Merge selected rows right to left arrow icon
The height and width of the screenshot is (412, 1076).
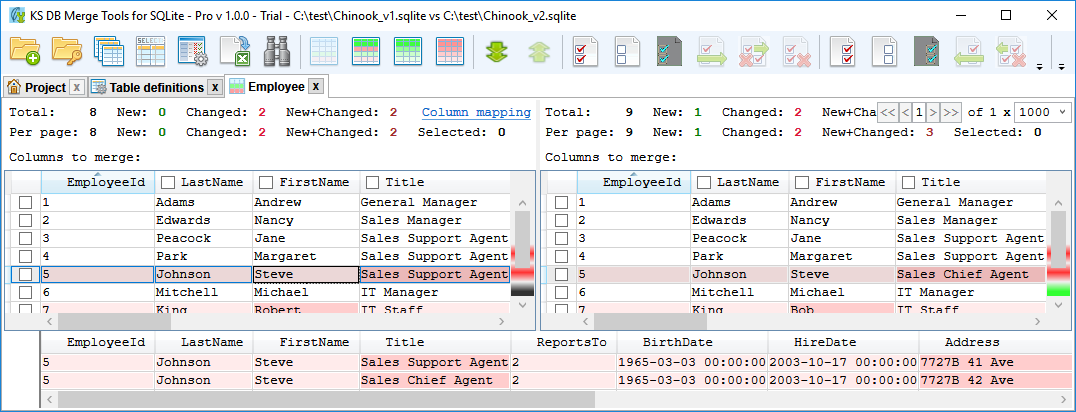pos(968,52)
